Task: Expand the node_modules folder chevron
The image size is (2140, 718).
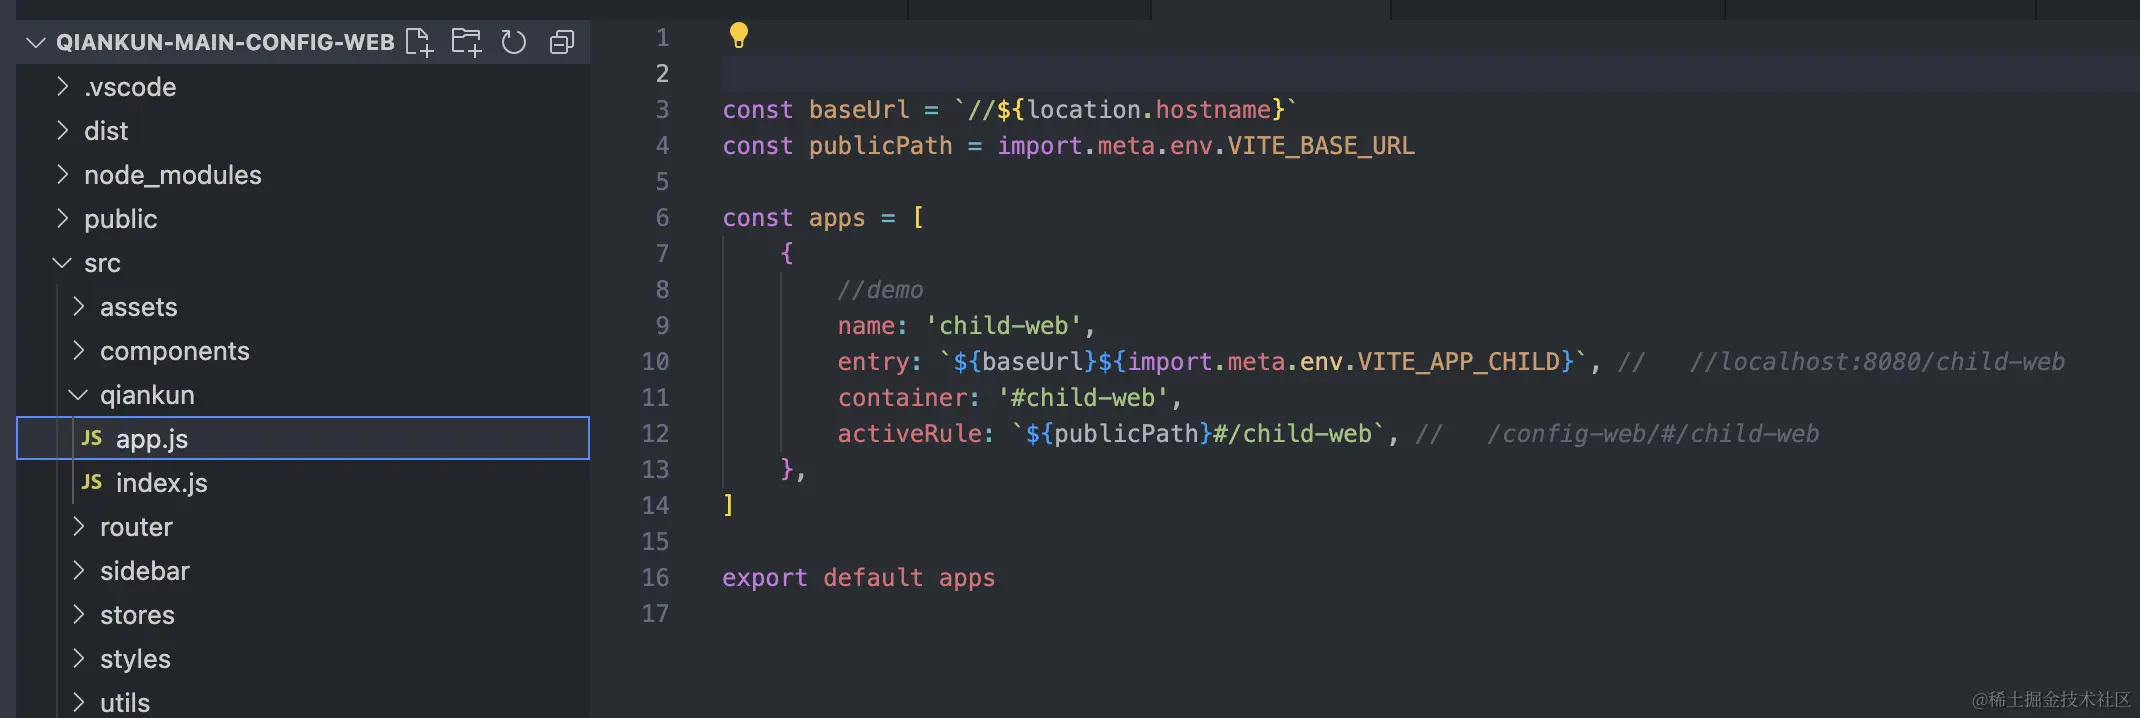Action: [x=63, y=174]
